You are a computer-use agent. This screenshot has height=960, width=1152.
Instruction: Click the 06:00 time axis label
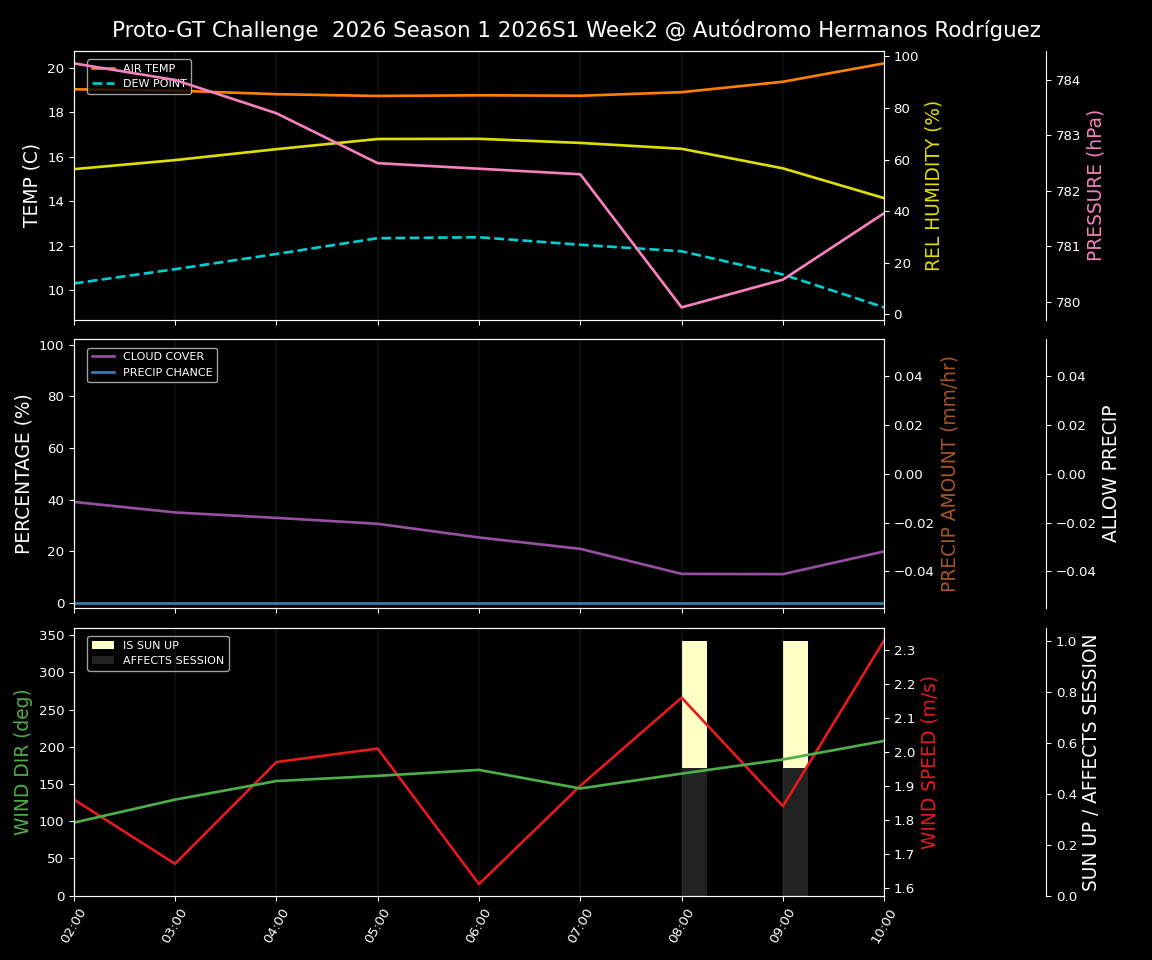coord(478,925)
